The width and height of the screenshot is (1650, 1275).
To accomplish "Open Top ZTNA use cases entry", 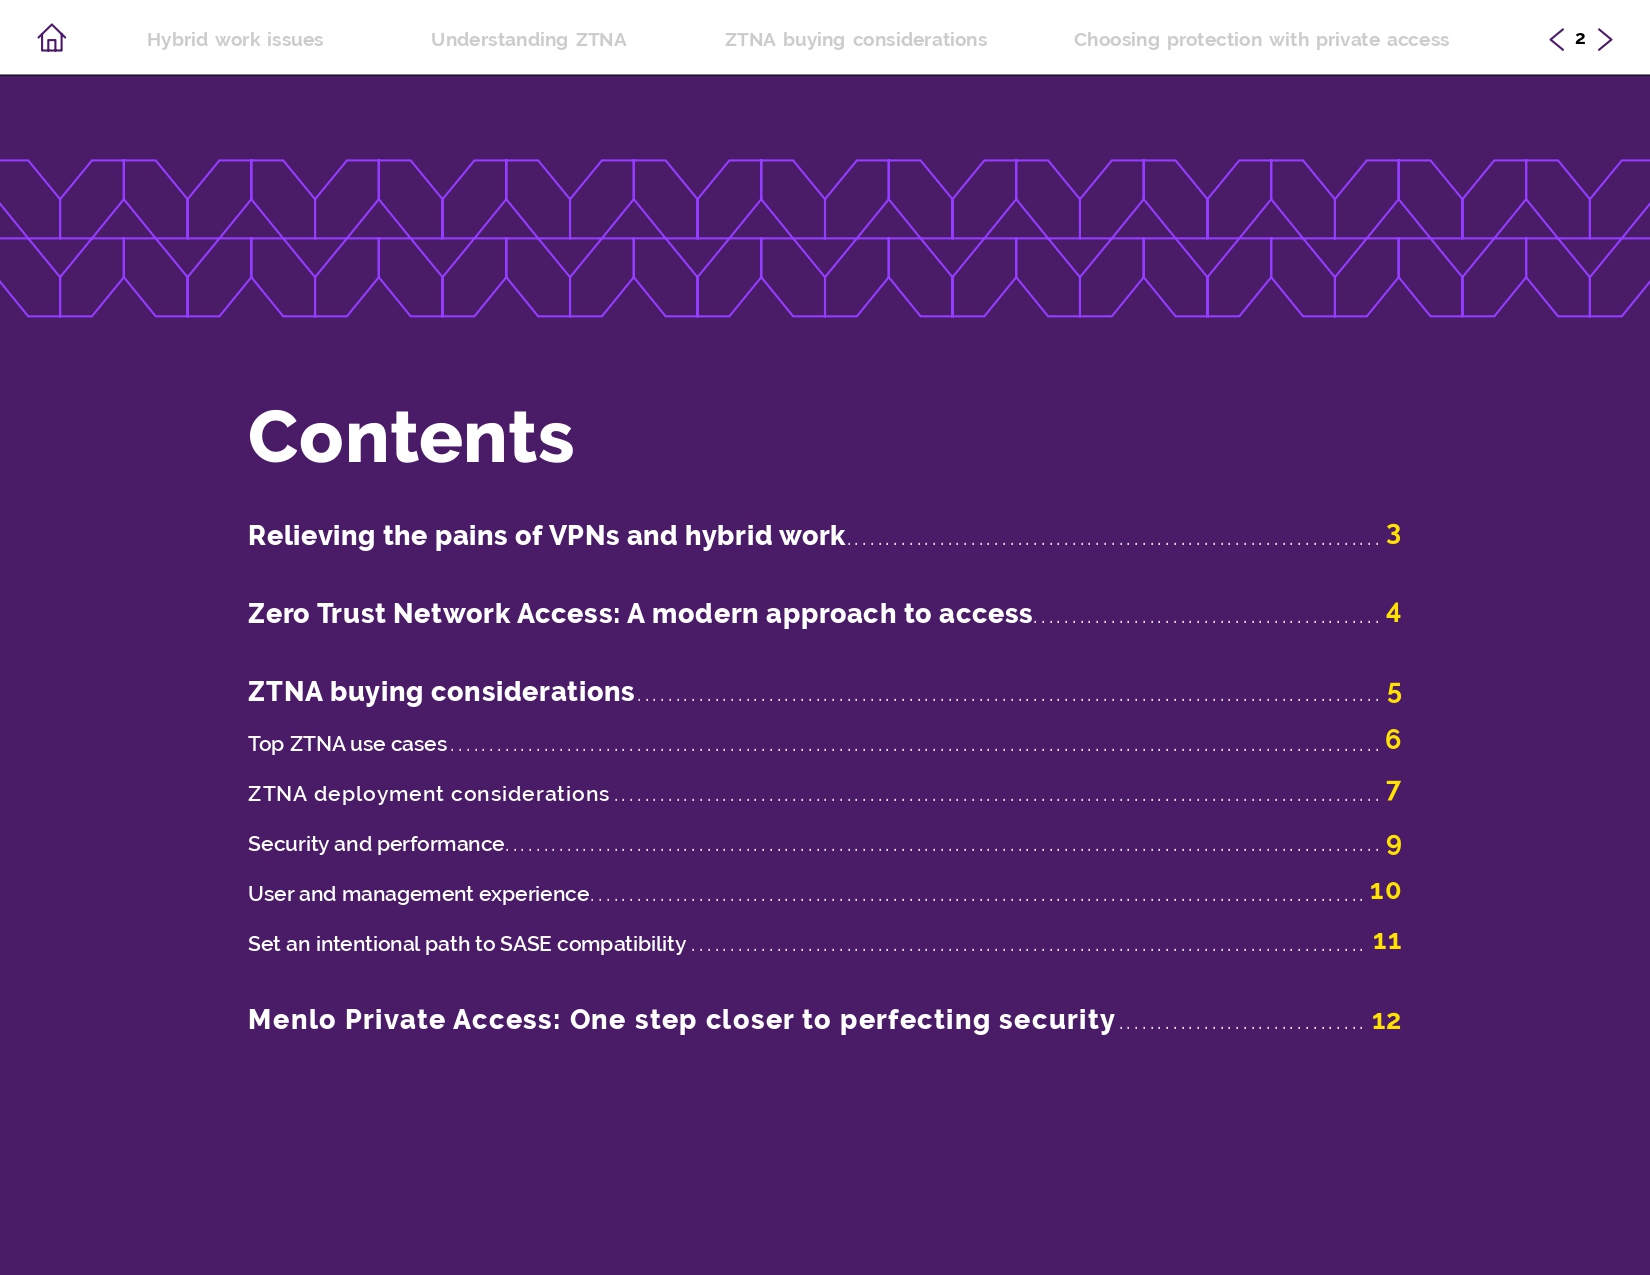I will (347, 744).
